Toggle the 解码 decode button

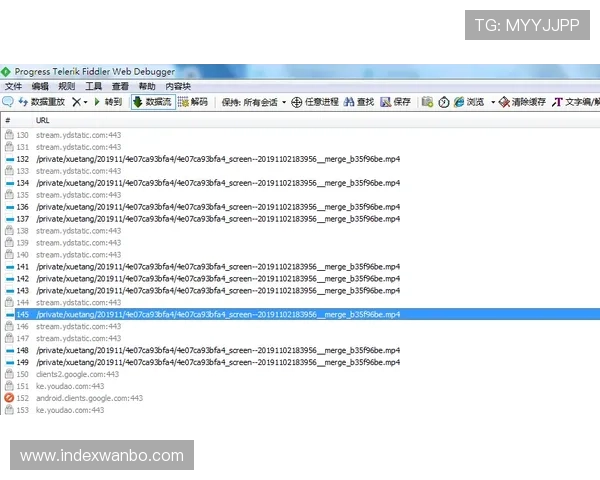point(194,102)
